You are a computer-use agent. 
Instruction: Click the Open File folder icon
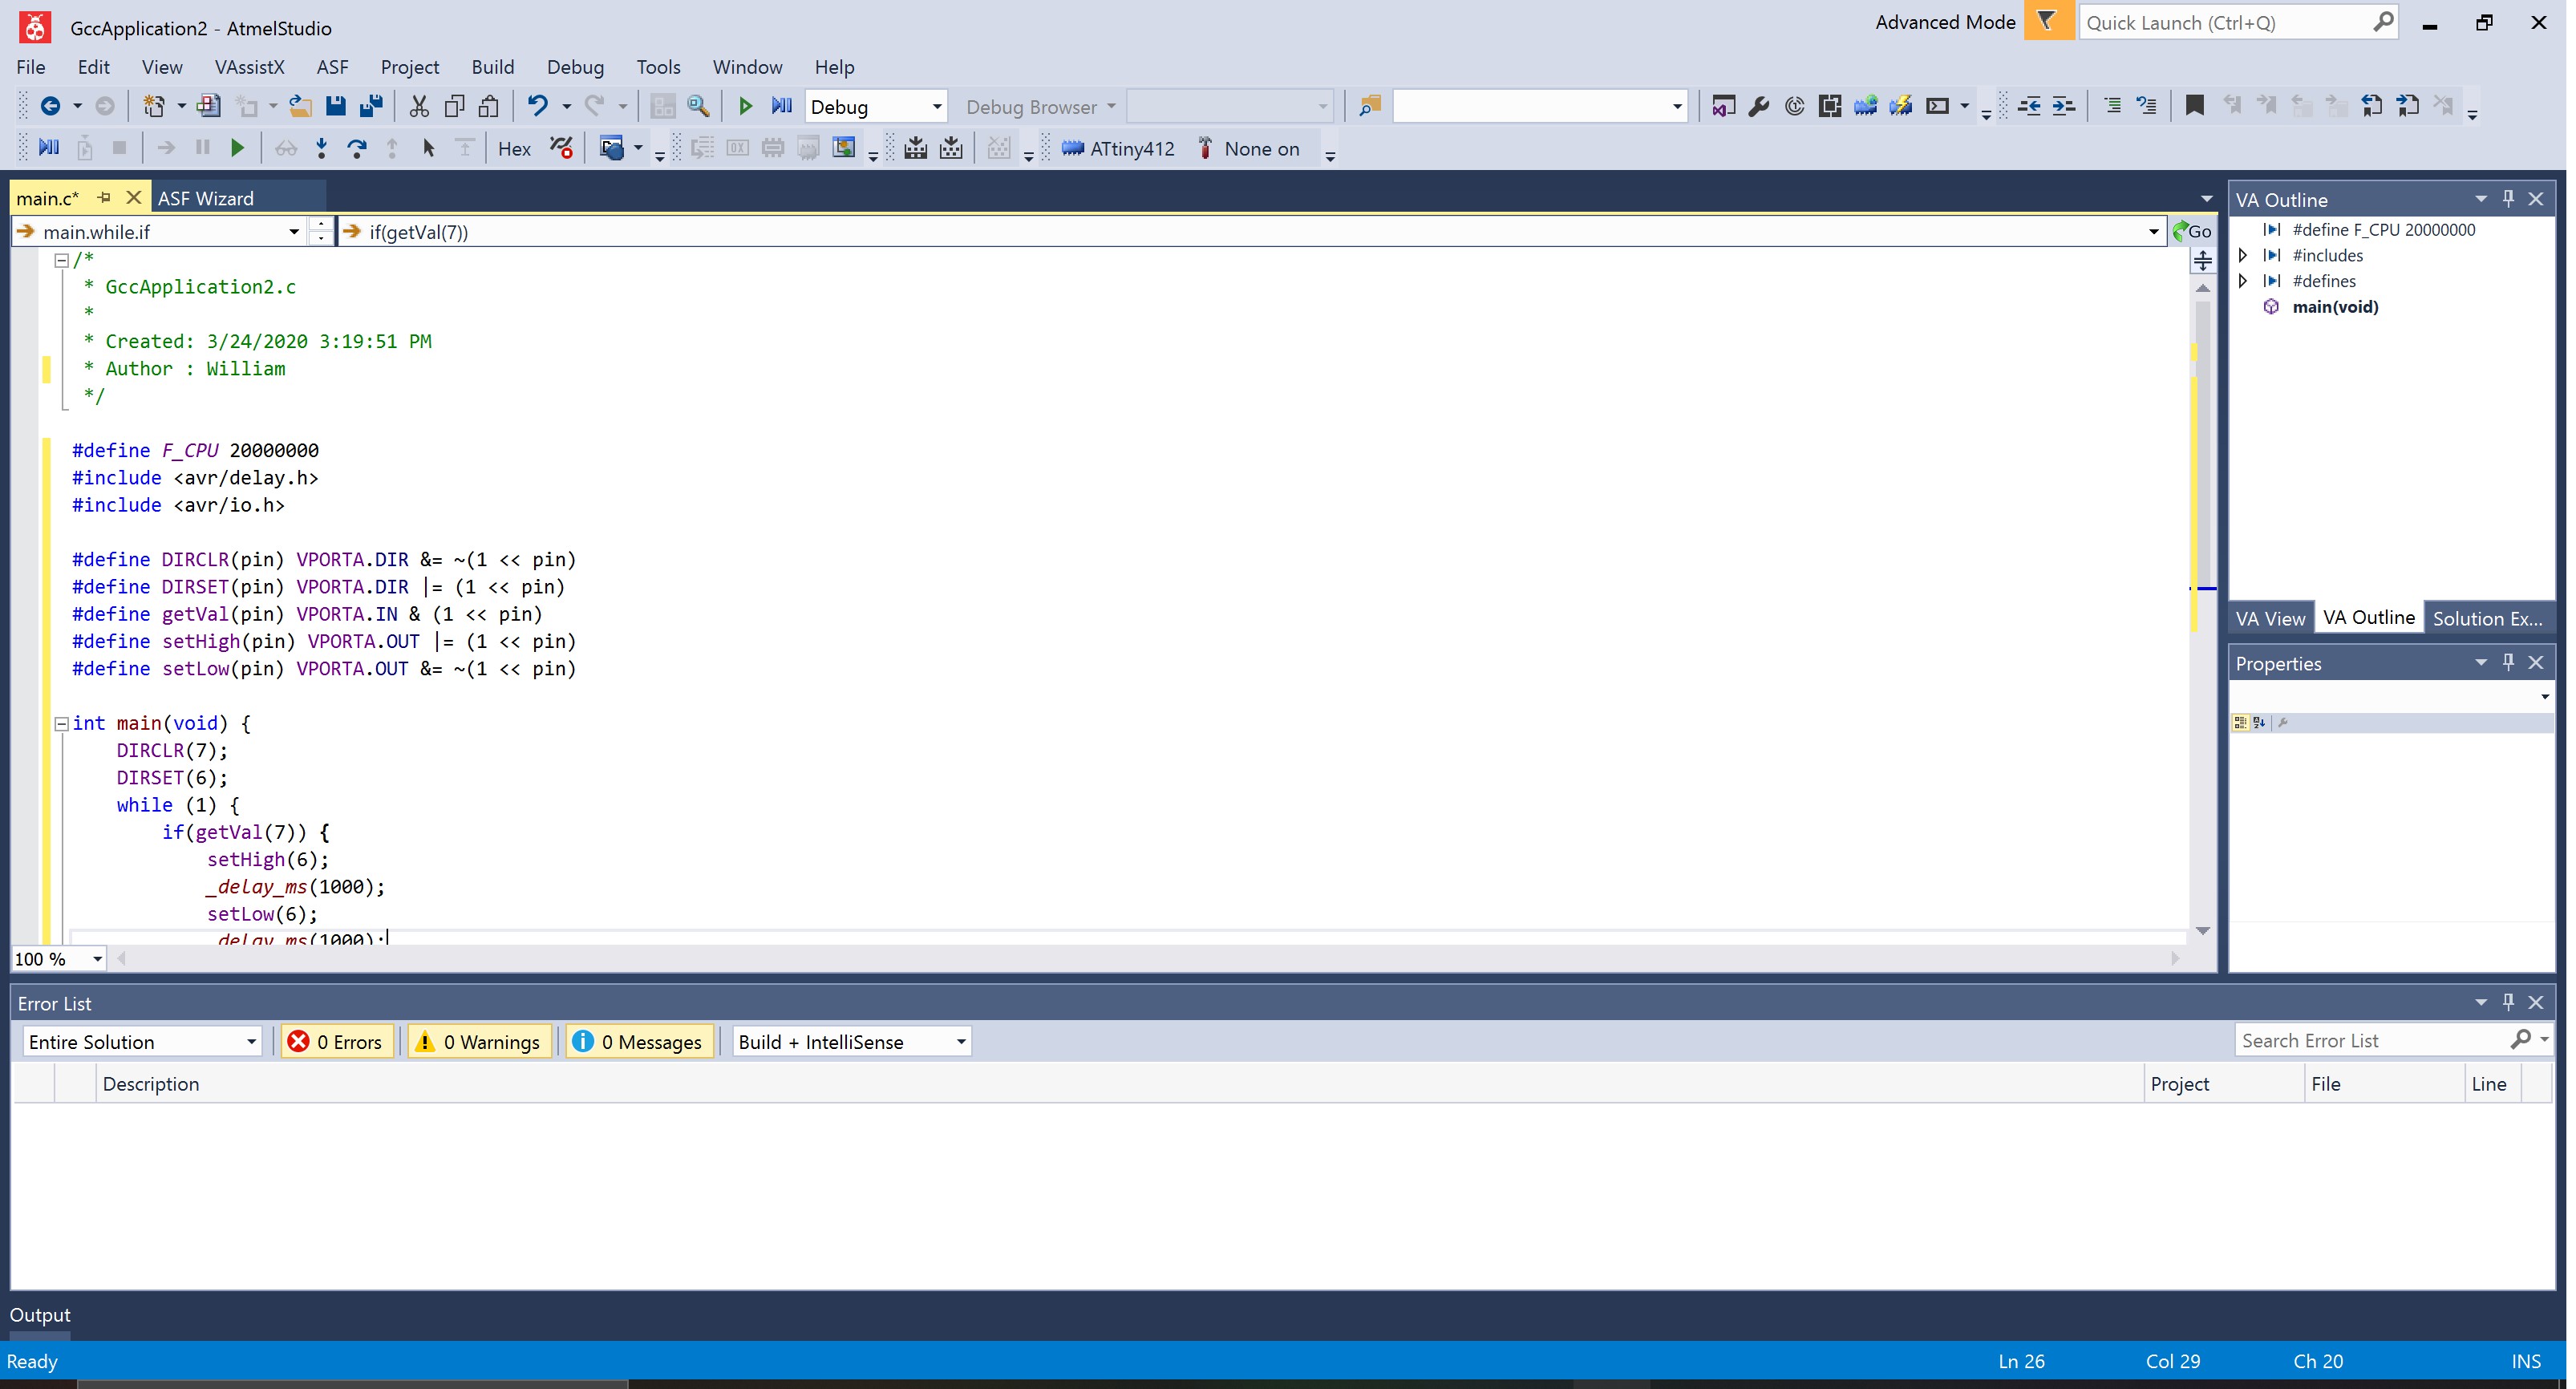tap(300, 105)
